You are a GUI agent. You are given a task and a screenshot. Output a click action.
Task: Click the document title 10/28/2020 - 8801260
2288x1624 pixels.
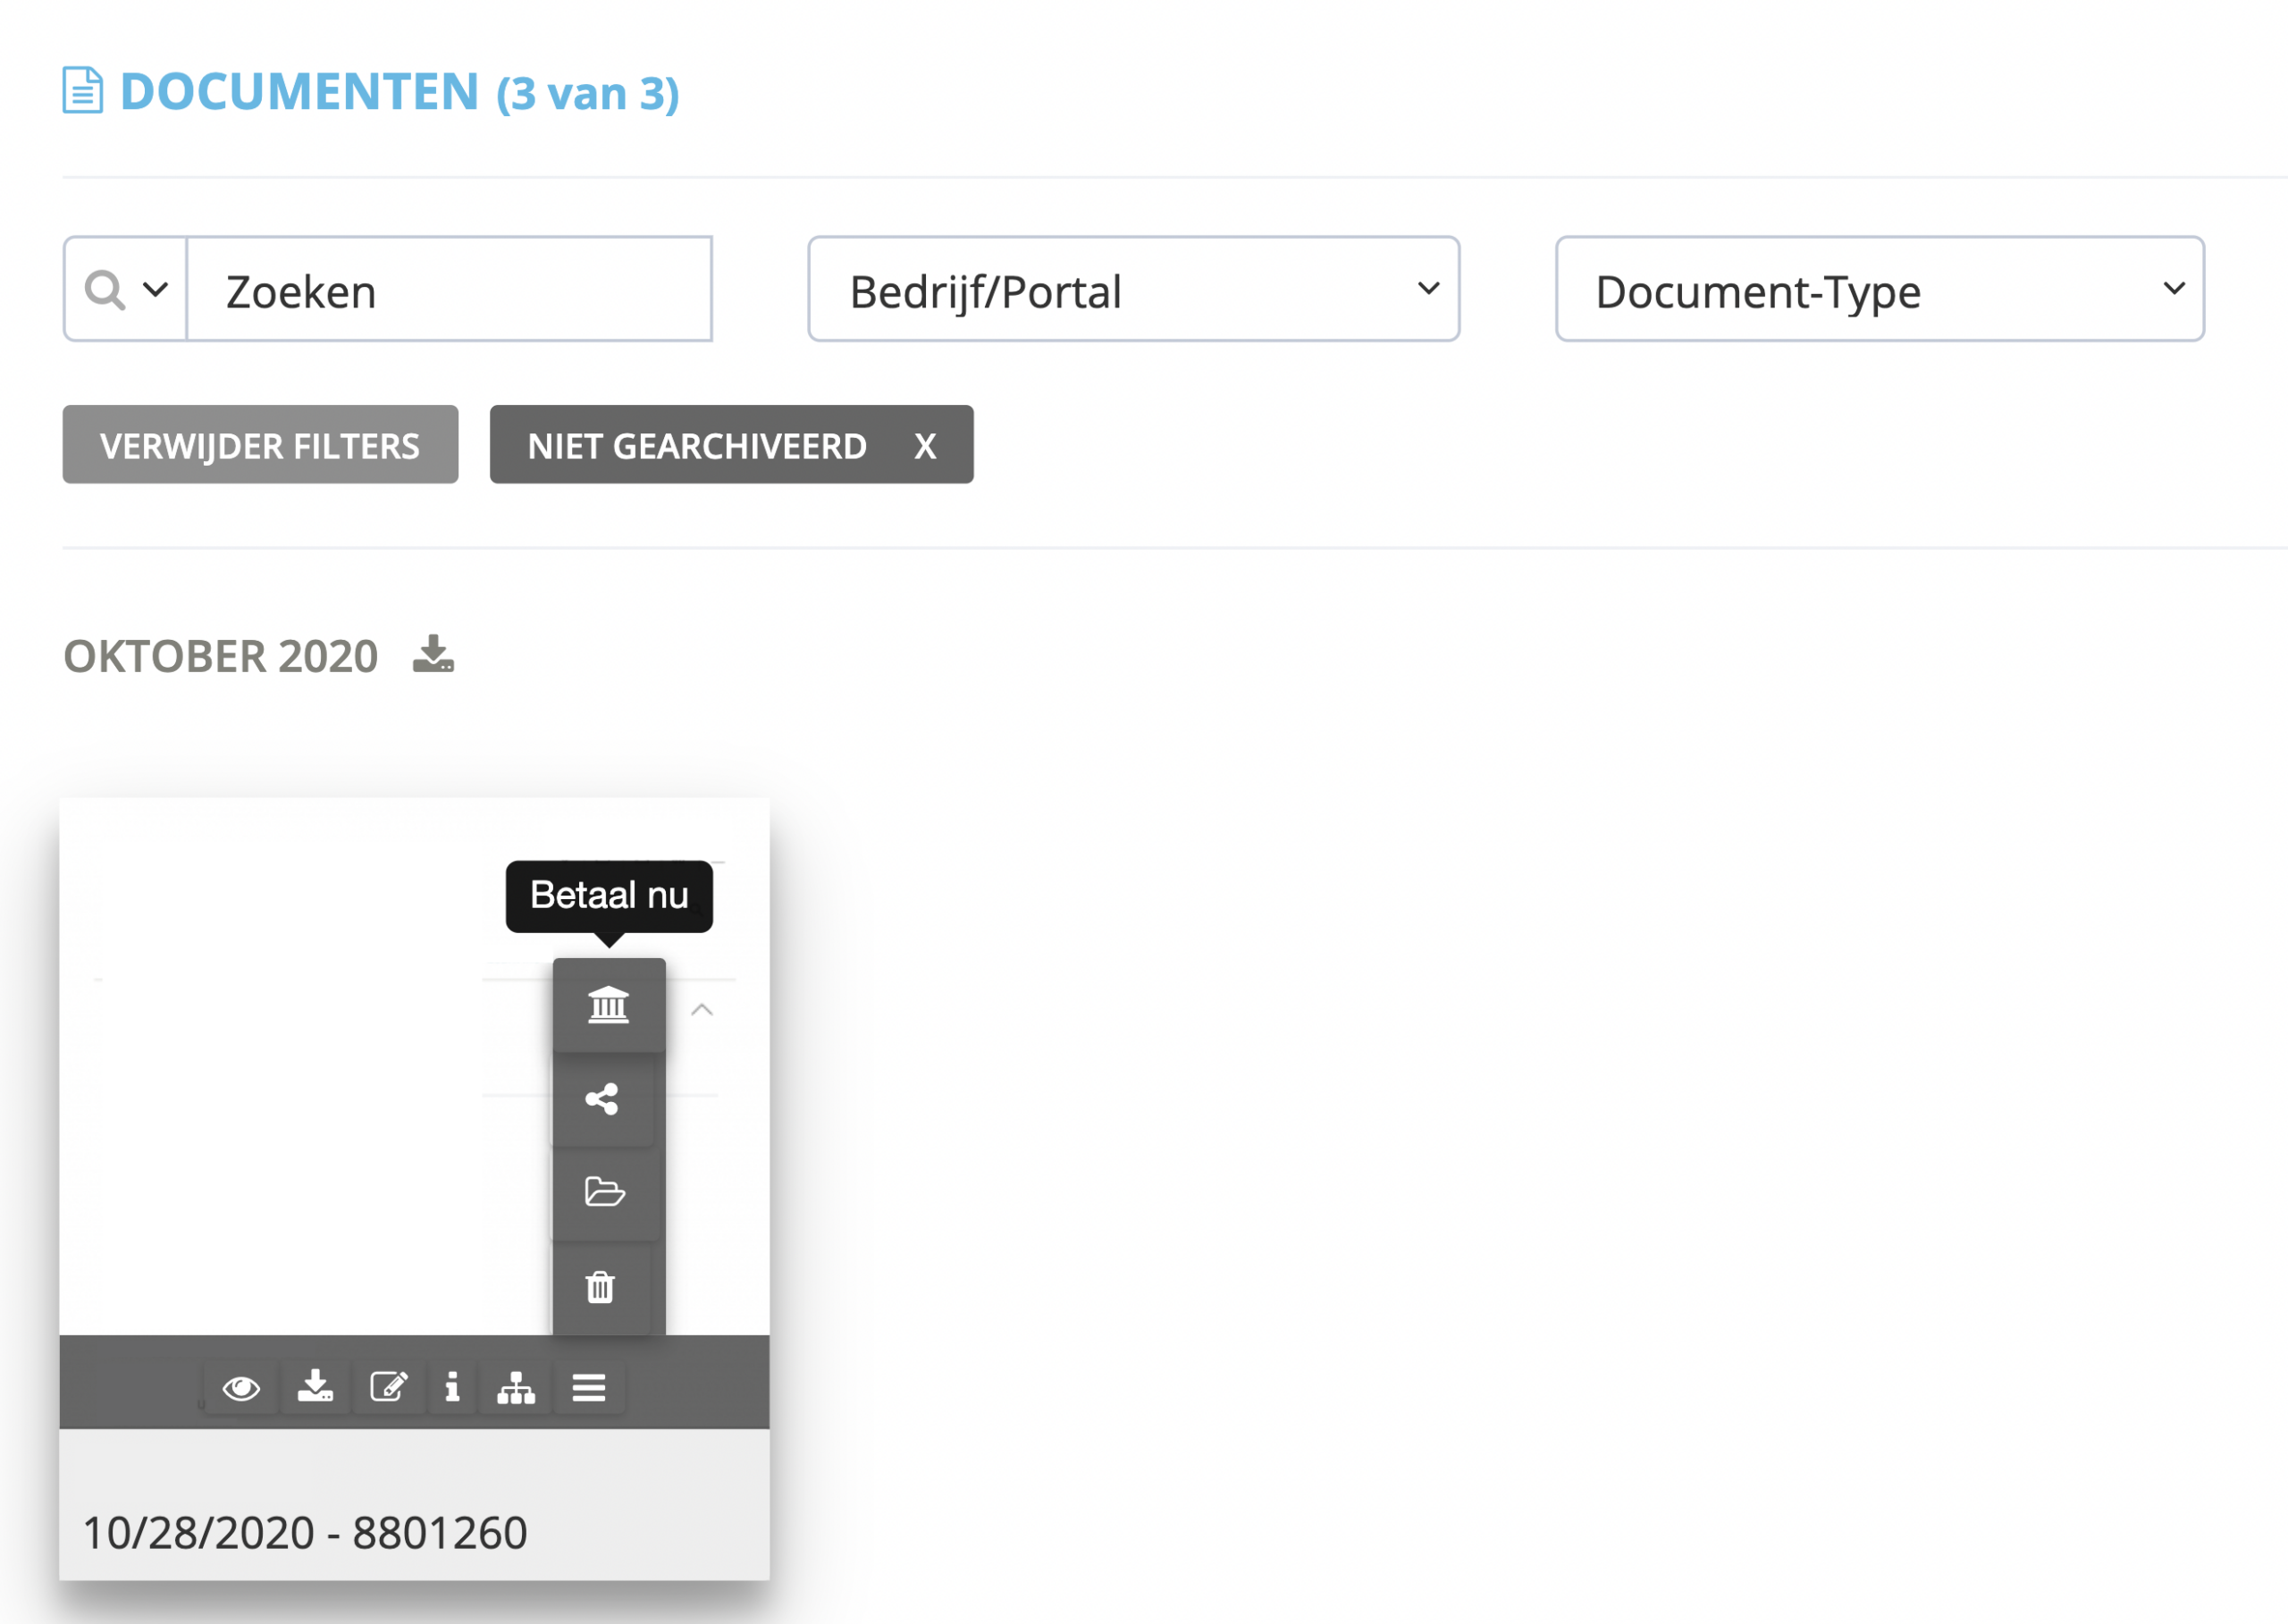point(305,1532)
